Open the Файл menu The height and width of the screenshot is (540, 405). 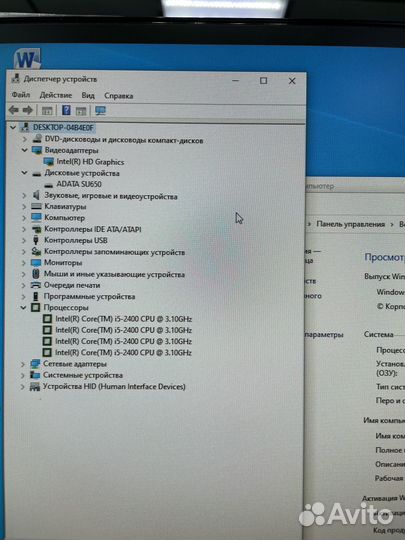[21, 94]
